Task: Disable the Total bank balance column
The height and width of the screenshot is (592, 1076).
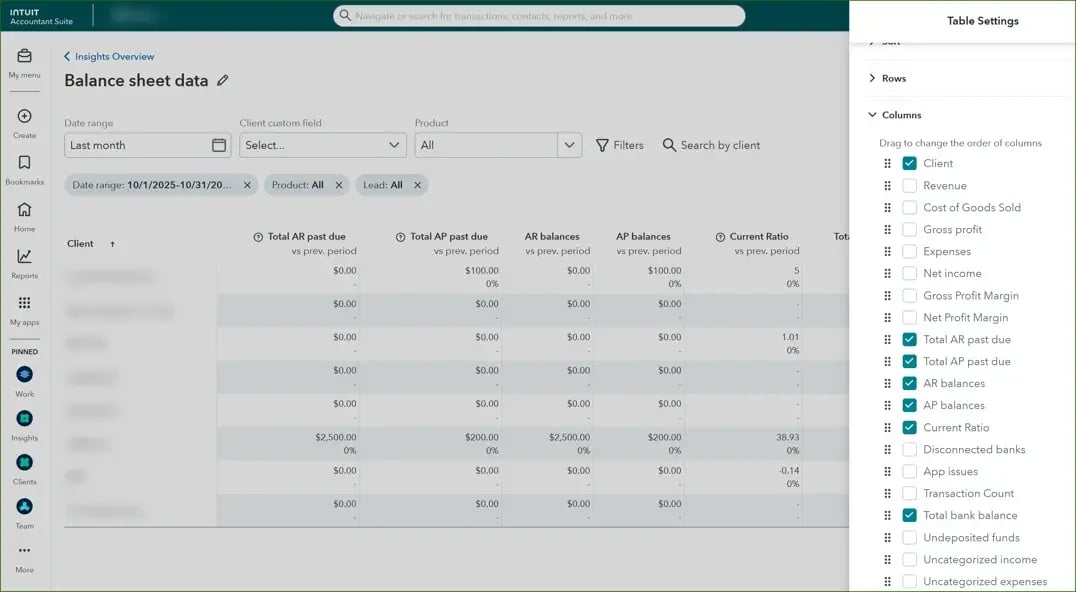Action: (x=909, y=516)
